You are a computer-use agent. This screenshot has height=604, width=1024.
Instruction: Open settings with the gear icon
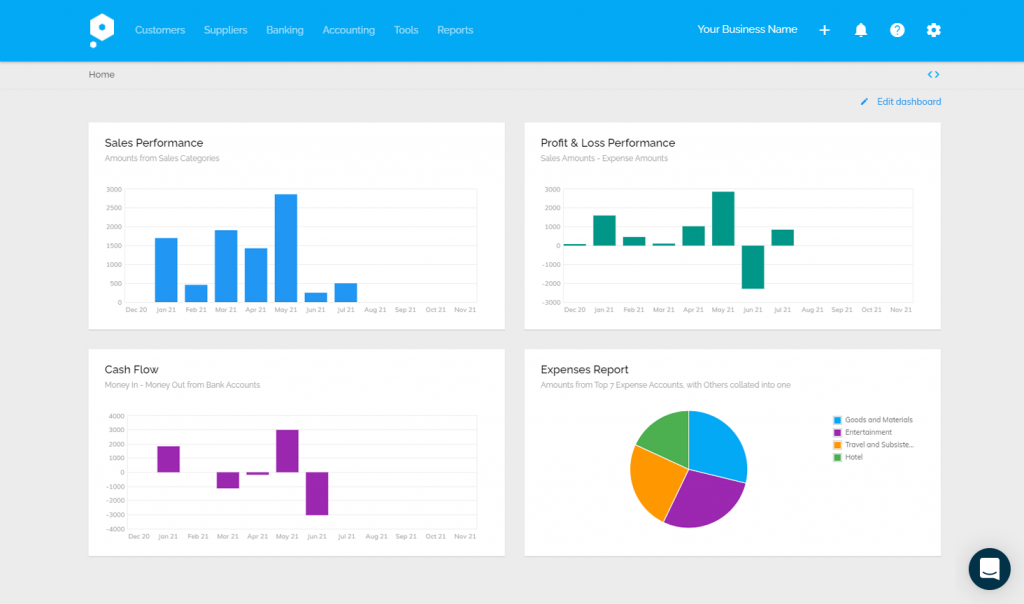point(933,30)
